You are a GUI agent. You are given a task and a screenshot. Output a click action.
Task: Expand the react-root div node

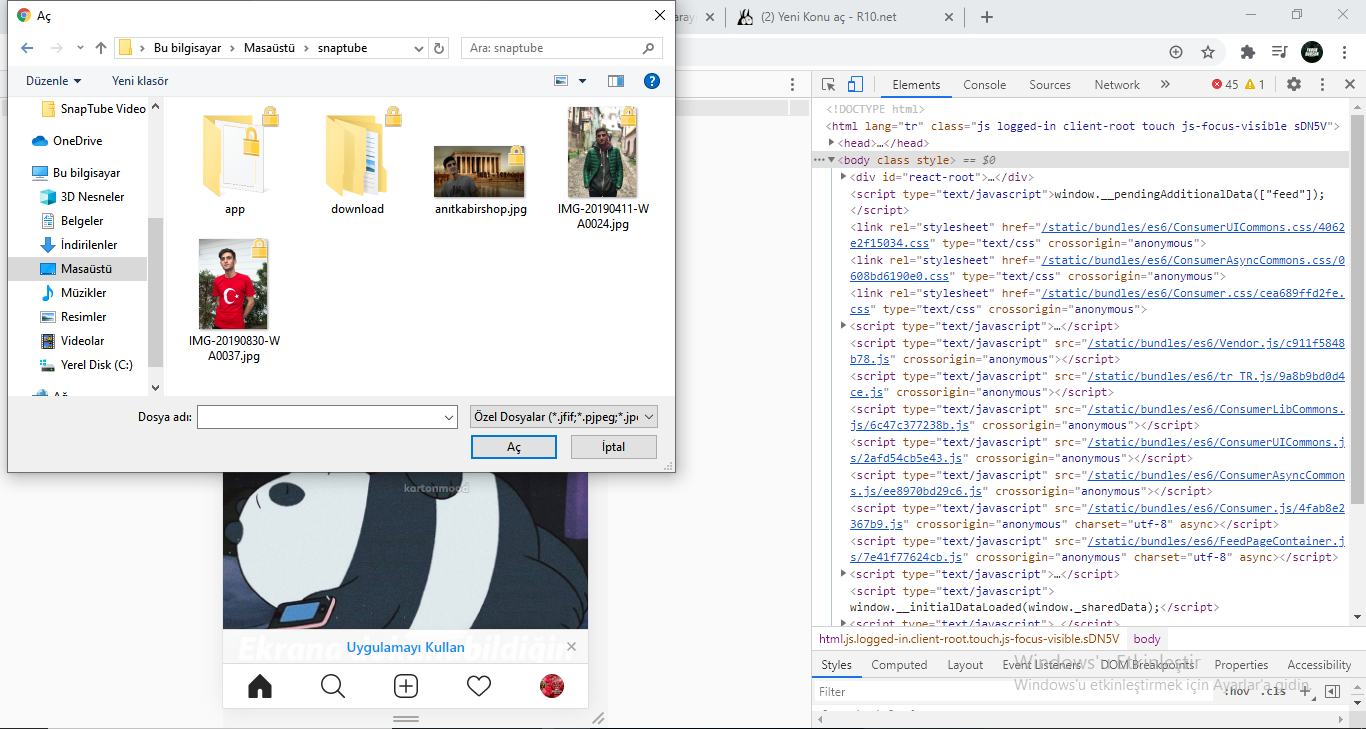click(844, 176)
